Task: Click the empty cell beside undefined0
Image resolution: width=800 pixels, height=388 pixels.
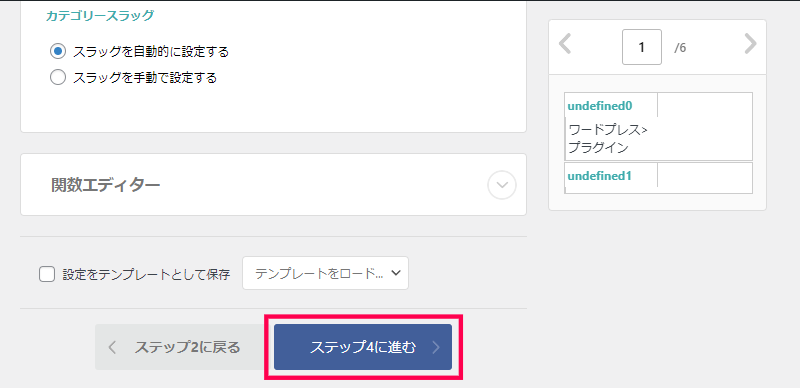Action: (x=705, y=106)
